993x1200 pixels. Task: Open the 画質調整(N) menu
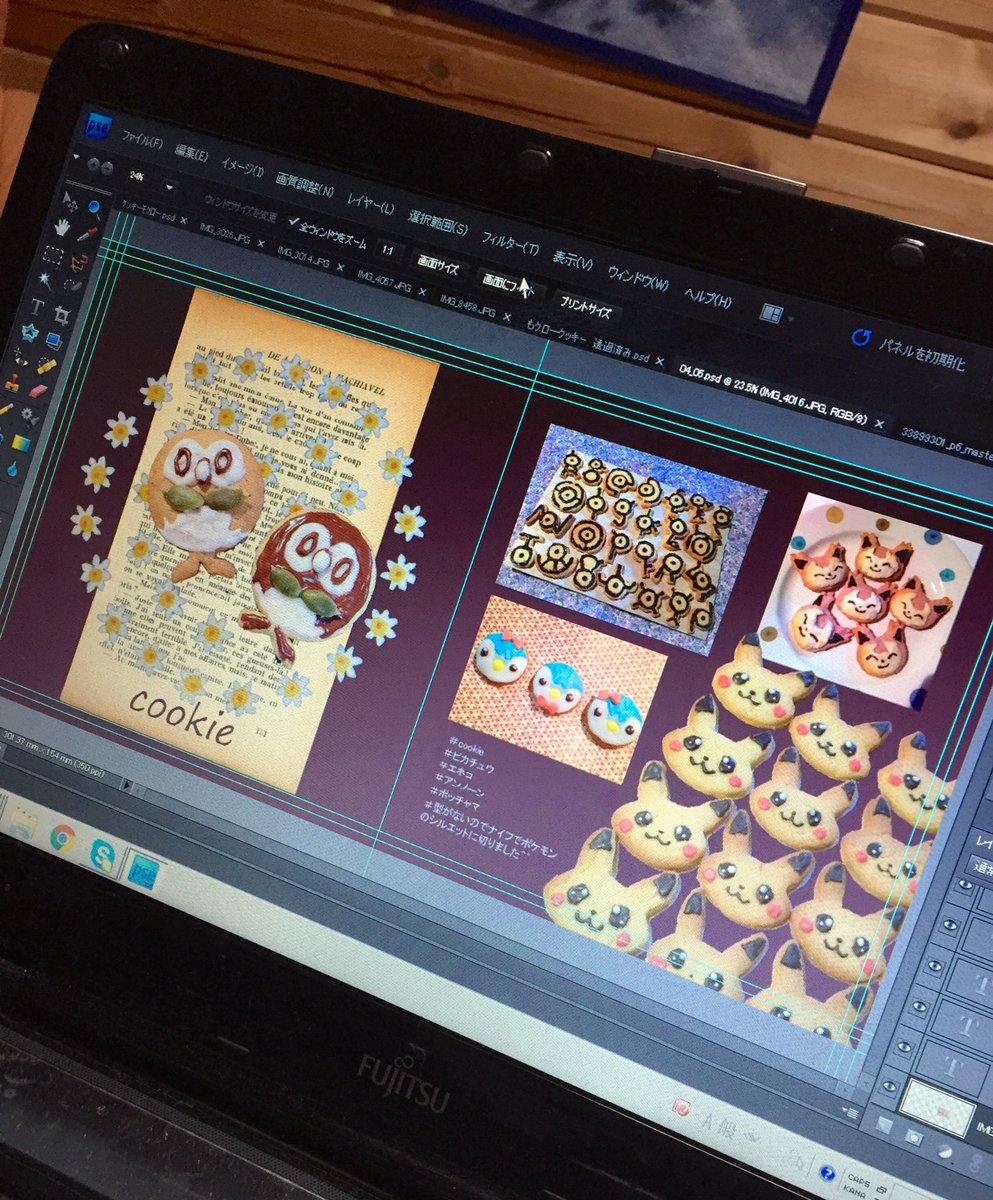point(305,188)
